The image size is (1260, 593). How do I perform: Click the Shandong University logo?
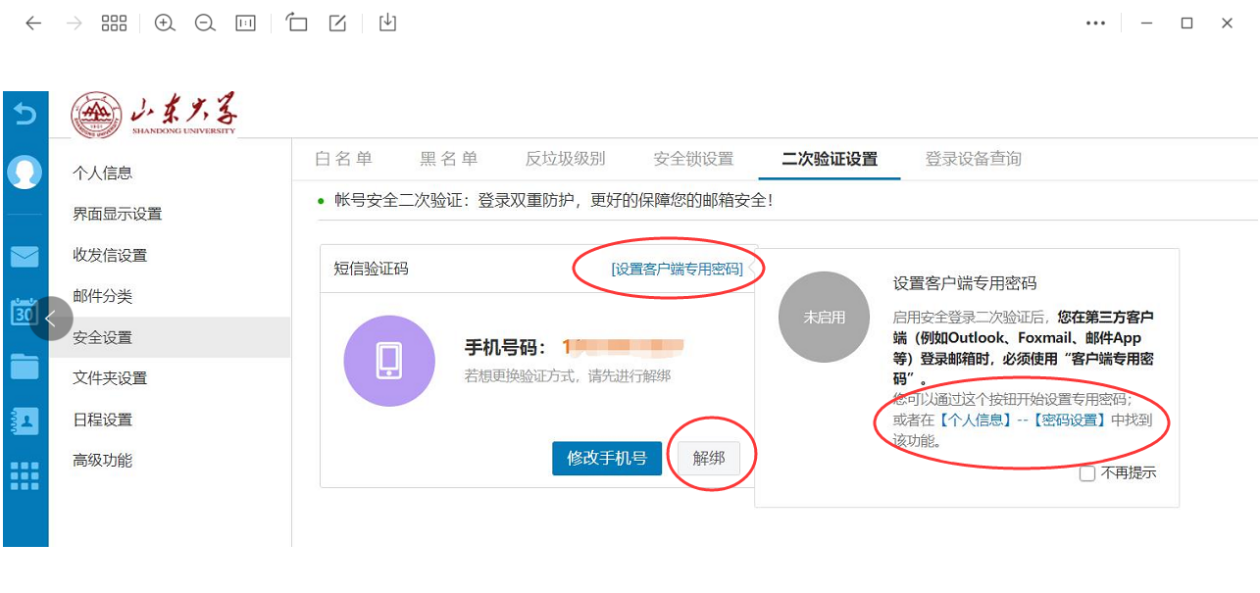154,114
